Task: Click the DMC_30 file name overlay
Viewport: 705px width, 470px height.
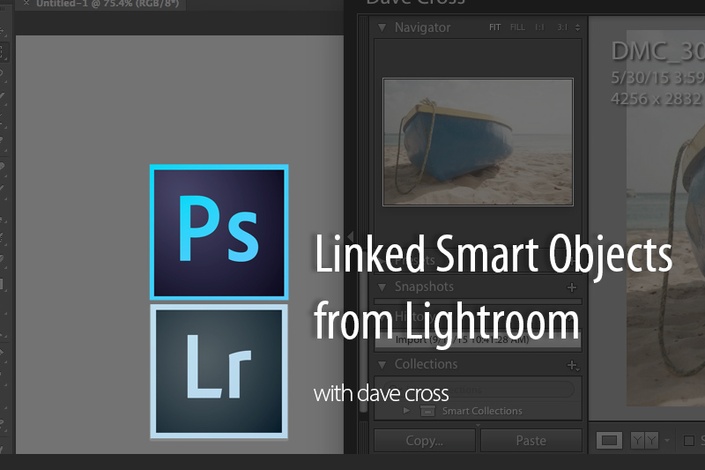Action: click(658, 51)
